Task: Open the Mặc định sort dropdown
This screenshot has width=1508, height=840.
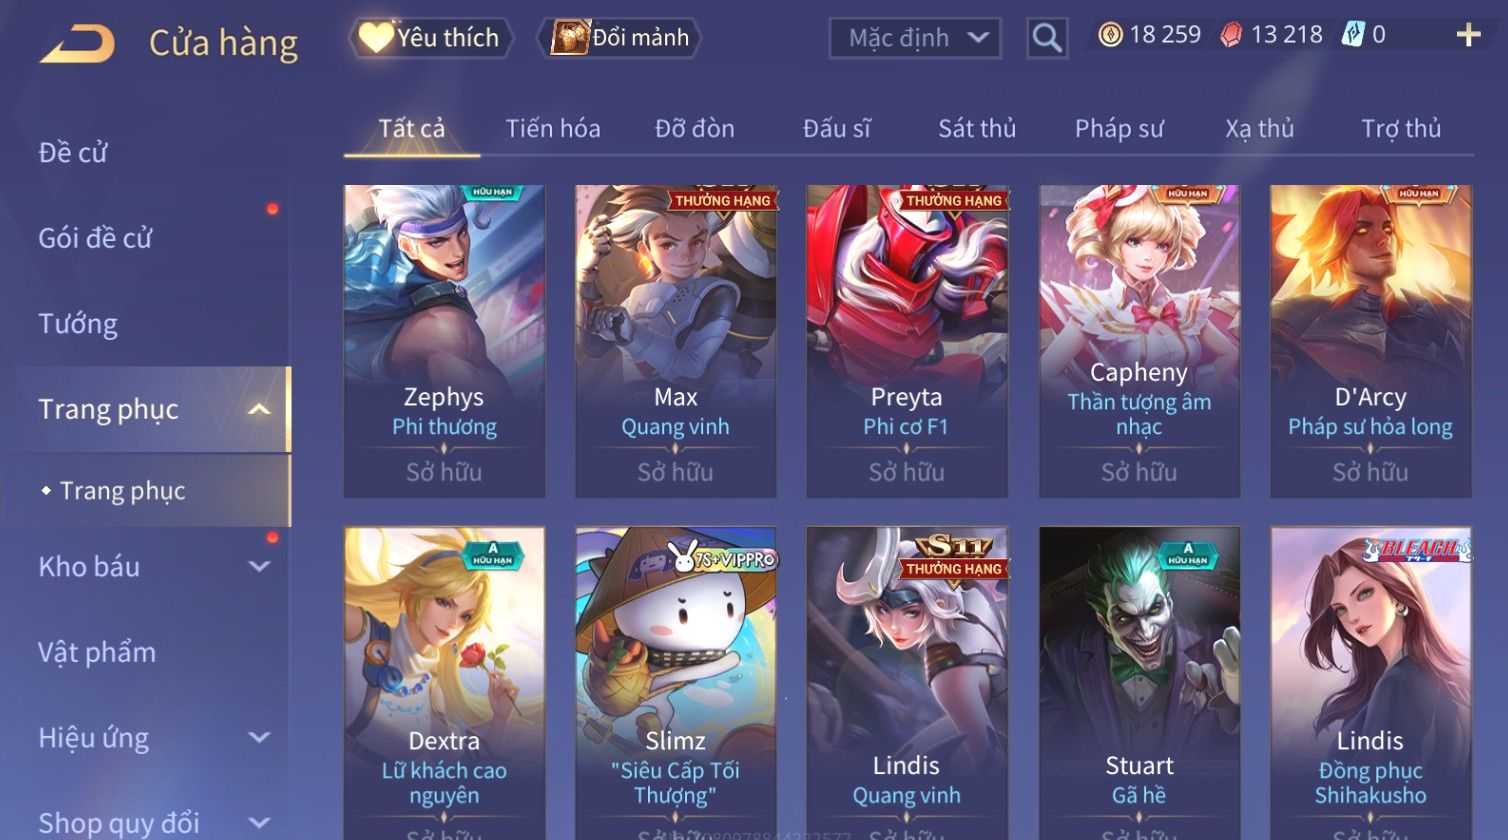Action: click(x=915, y=38)
